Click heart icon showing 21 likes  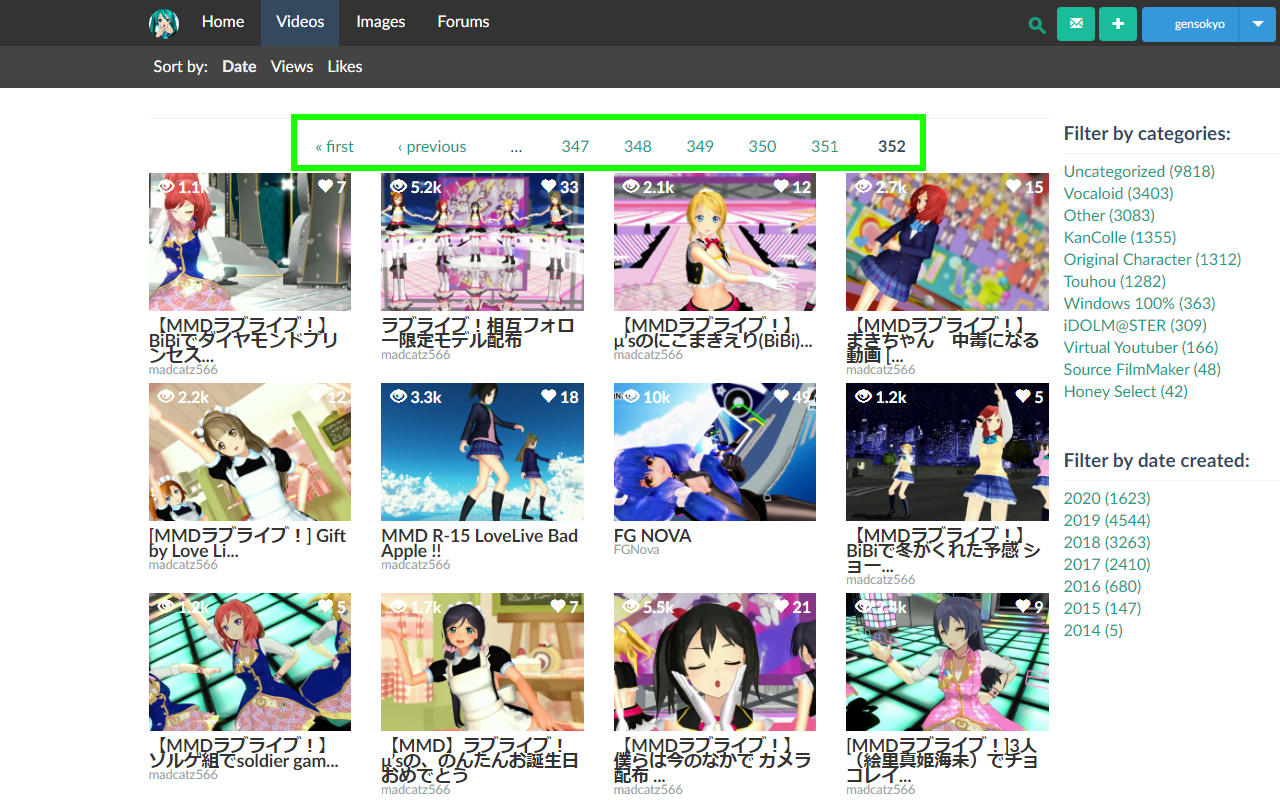pos(781,606)
